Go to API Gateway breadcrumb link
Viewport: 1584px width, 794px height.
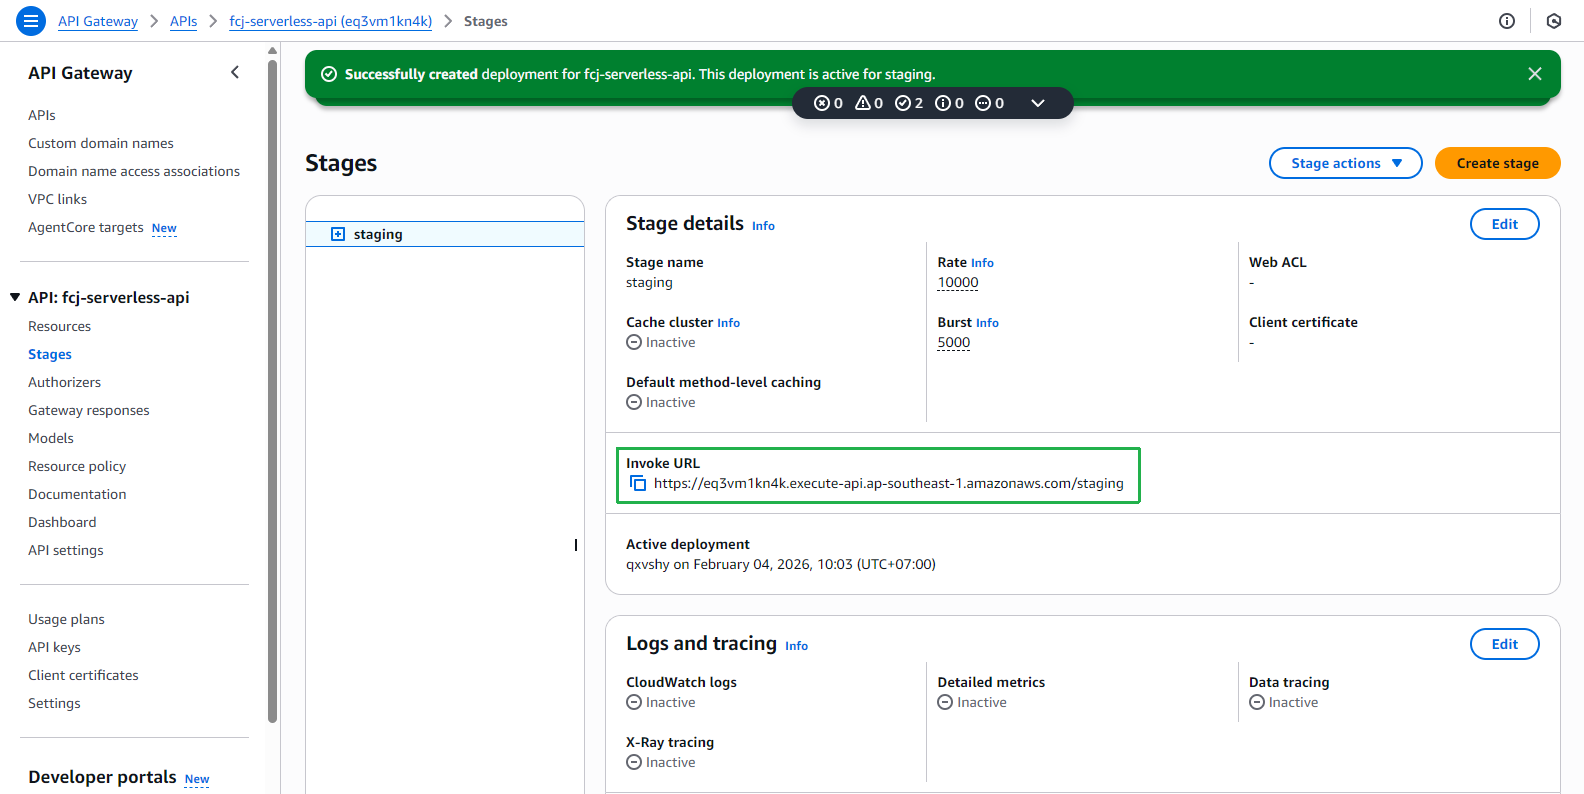click(98, 21)
